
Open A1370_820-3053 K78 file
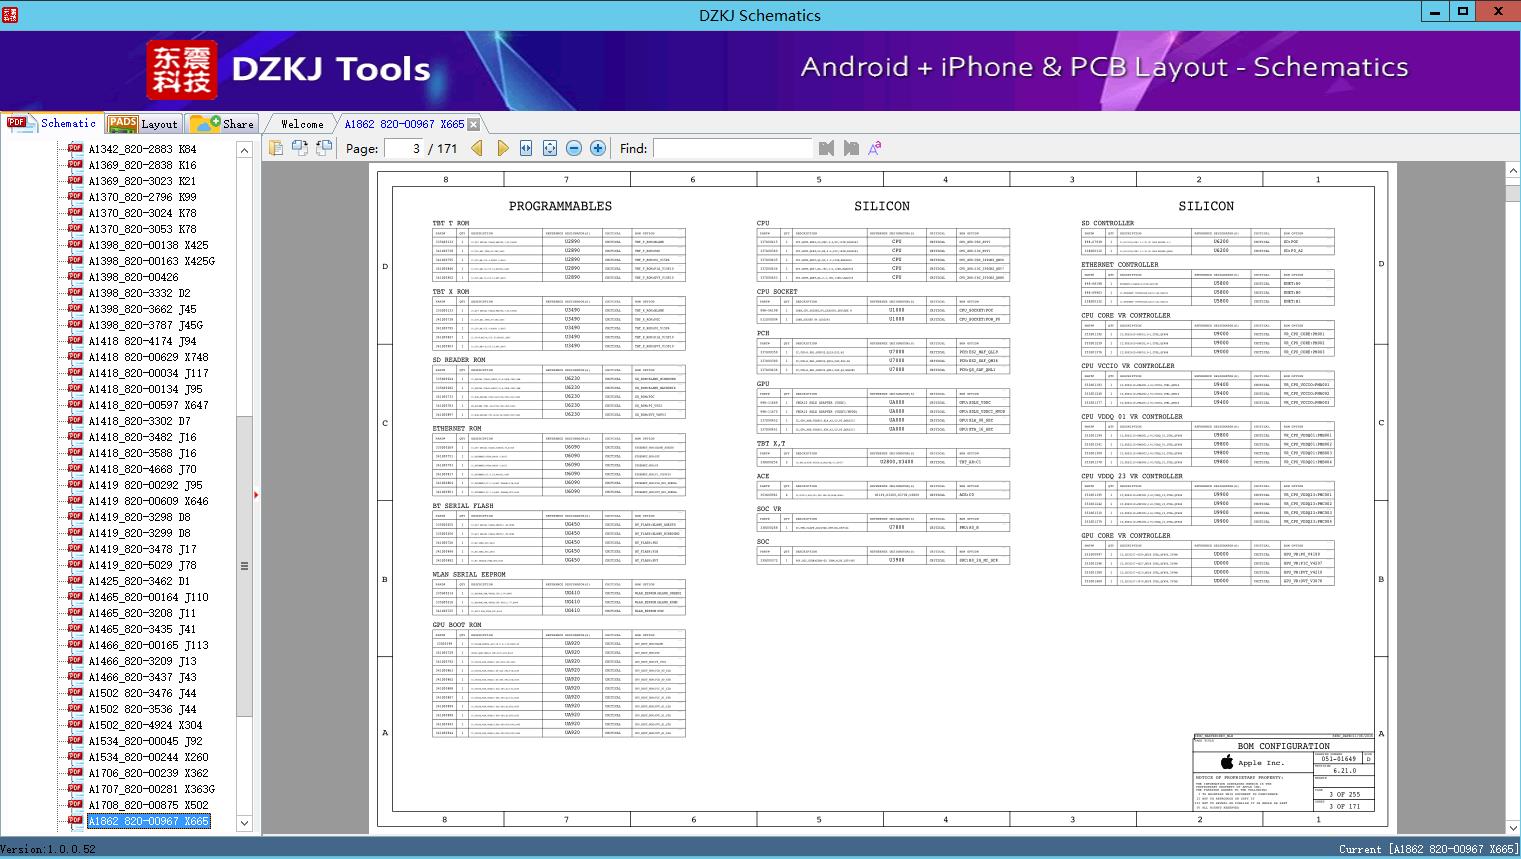(142, 229)
